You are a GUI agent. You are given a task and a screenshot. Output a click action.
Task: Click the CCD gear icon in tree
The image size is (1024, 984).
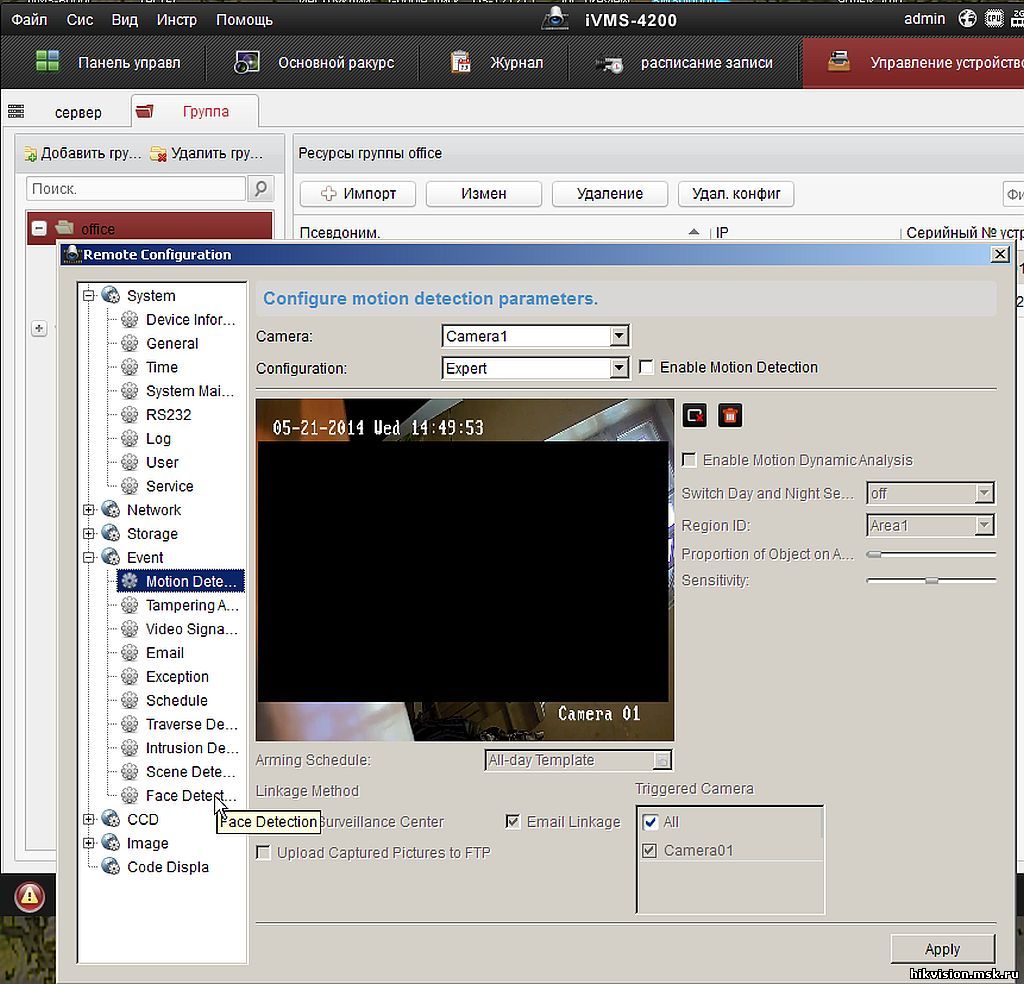click(111, 819)
